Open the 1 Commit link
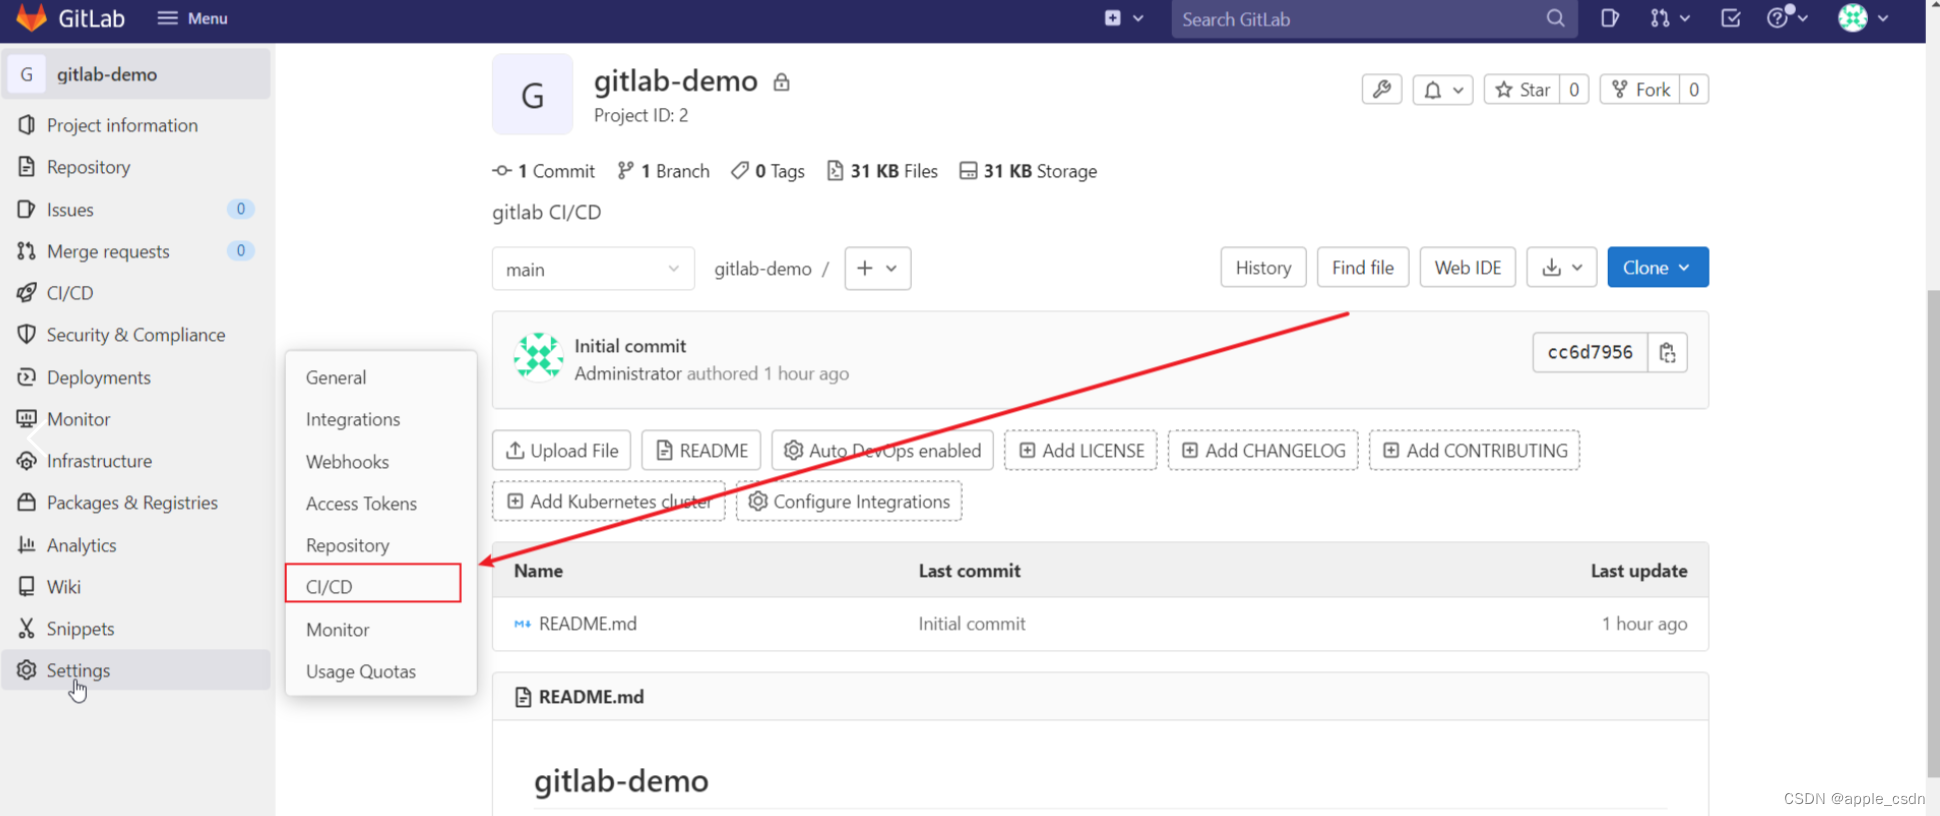 [x=544, y=171]
